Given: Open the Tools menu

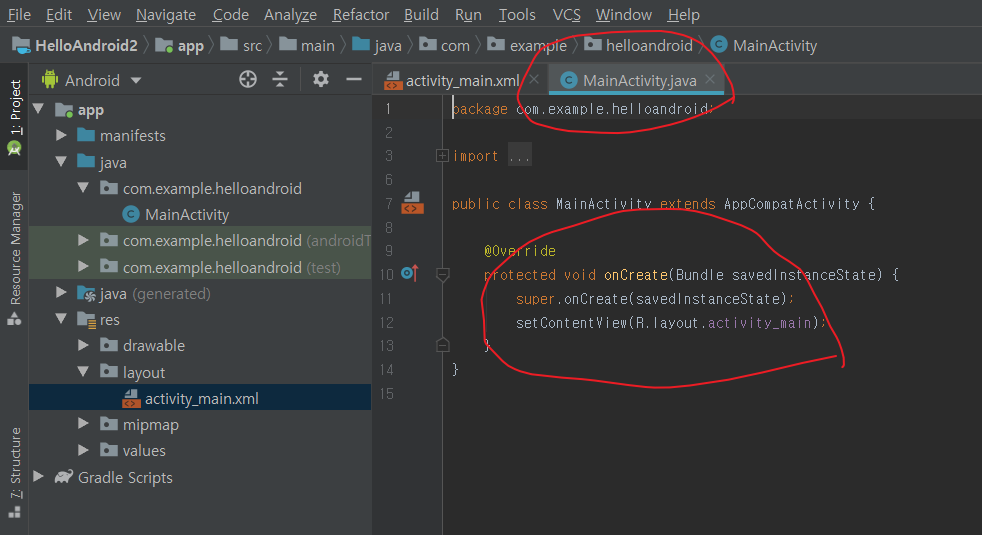Looking at the screenshot, I should pyautogui.click(x=517, y=14).
